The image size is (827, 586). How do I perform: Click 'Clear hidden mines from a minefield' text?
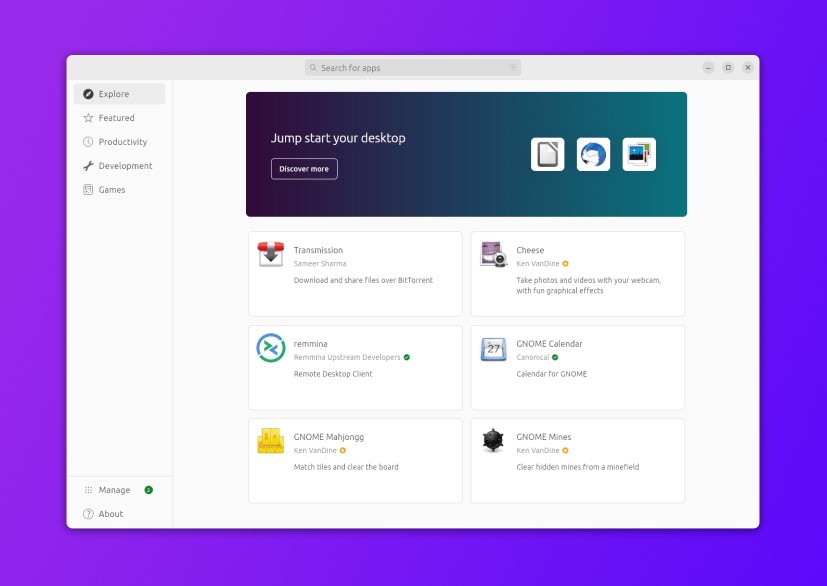[x=578, y=467]
